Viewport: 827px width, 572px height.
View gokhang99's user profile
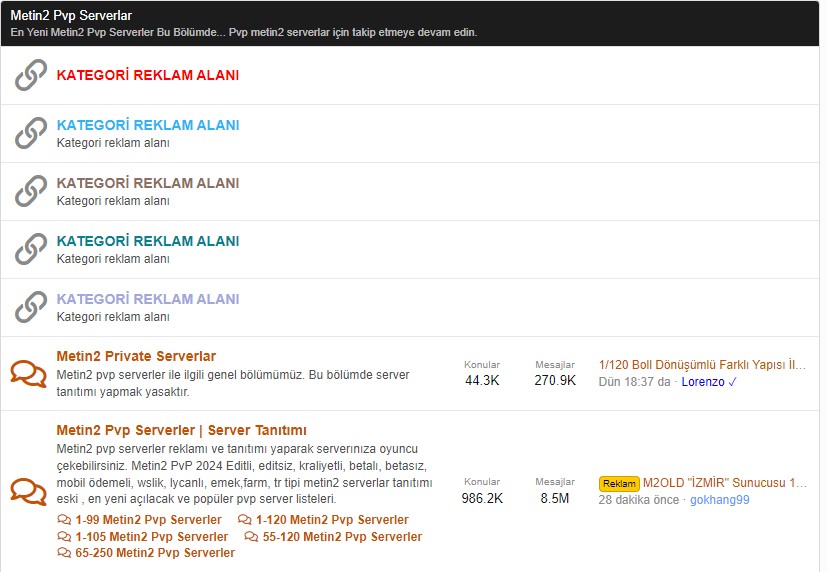pyautogui.click(x=719, y=500)
